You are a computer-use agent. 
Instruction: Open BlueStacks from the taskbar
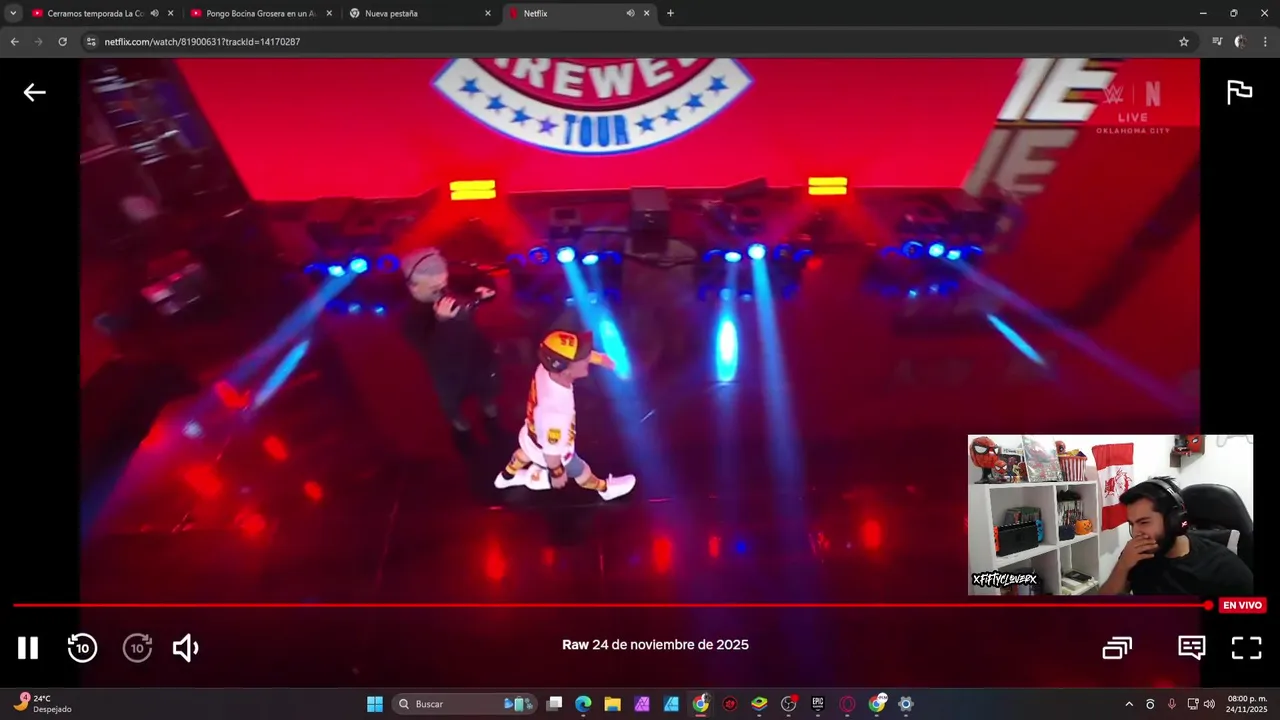(760, 704)
